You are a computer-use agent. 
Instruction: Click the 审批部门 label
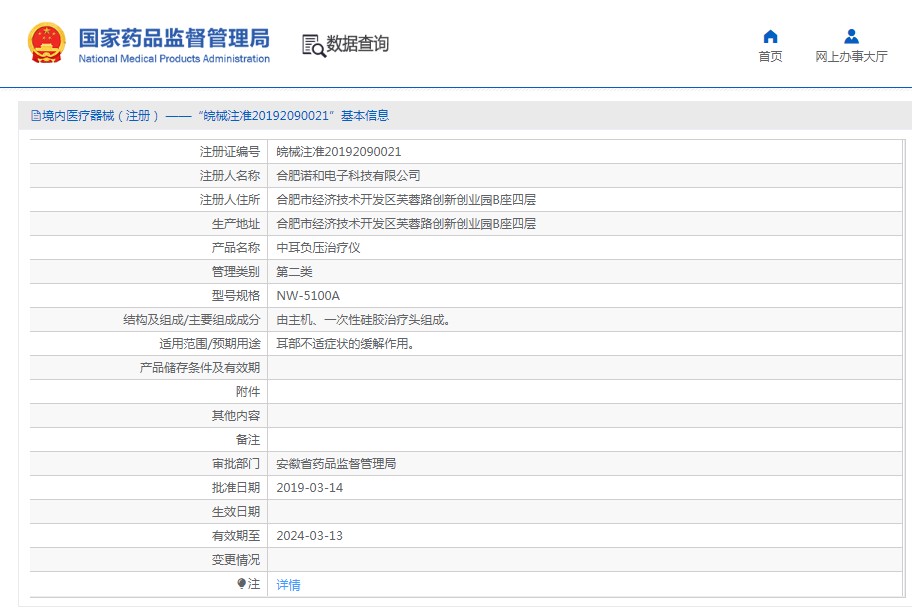click(236, 464)
